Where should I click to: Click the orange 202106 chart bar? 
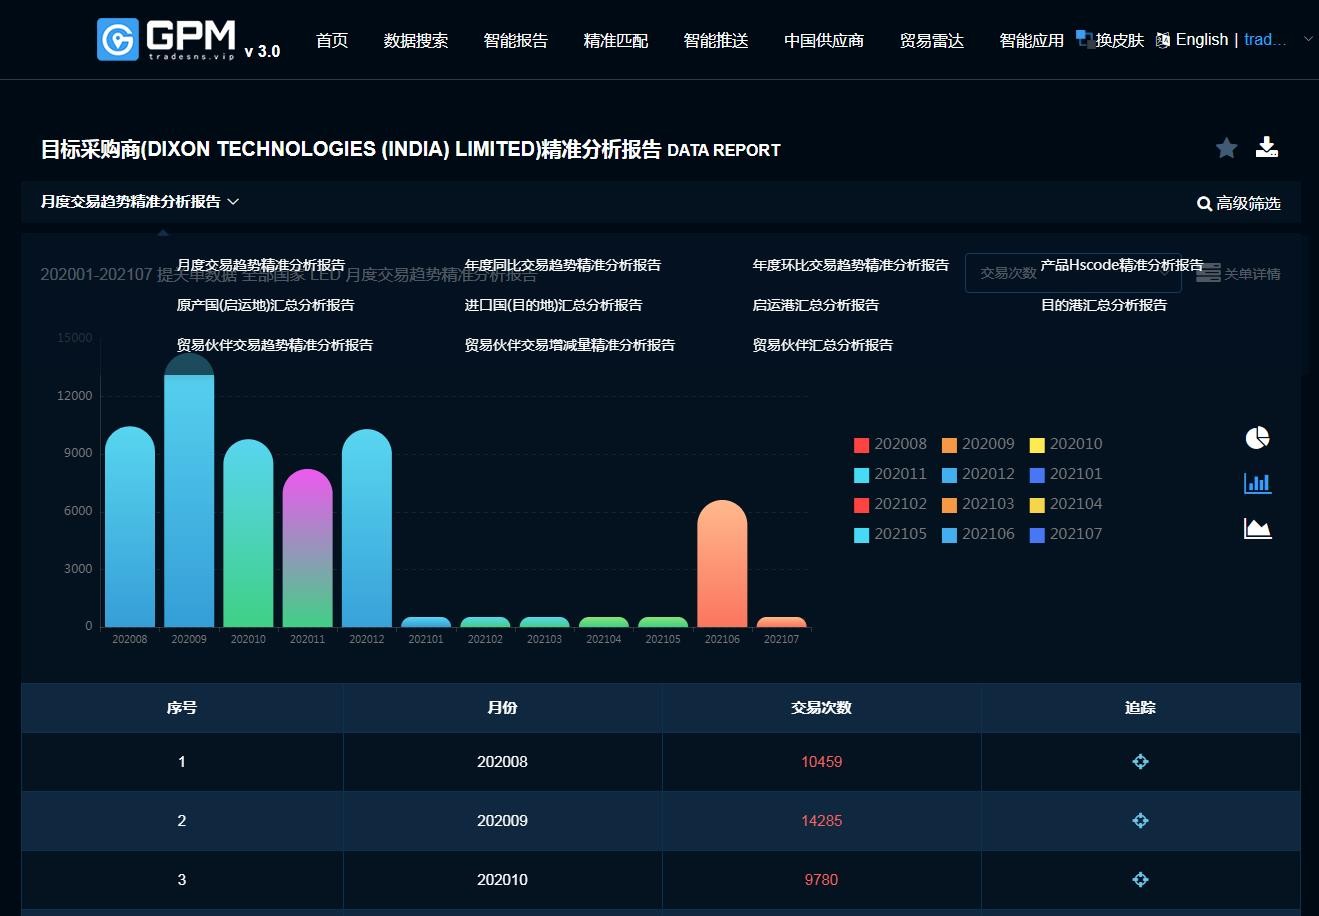pyautogui.click(x=722, y=564)
